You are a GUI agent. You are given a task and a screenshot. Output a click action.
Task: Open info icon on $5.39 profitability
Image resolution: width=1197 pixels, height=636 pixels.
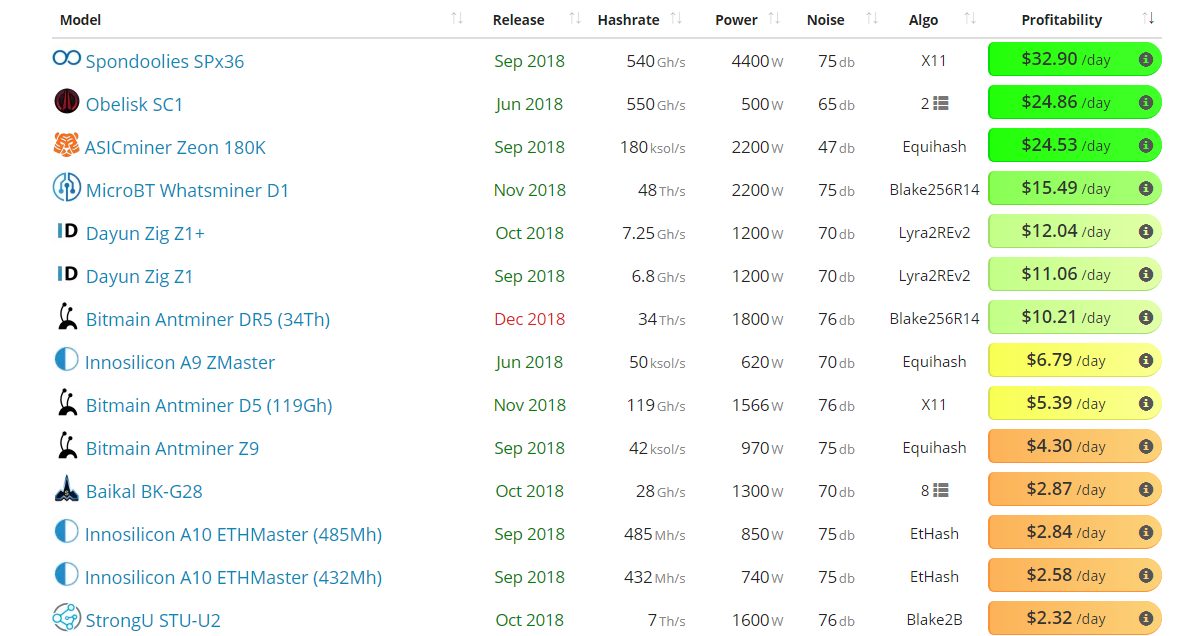(1145, 404)
